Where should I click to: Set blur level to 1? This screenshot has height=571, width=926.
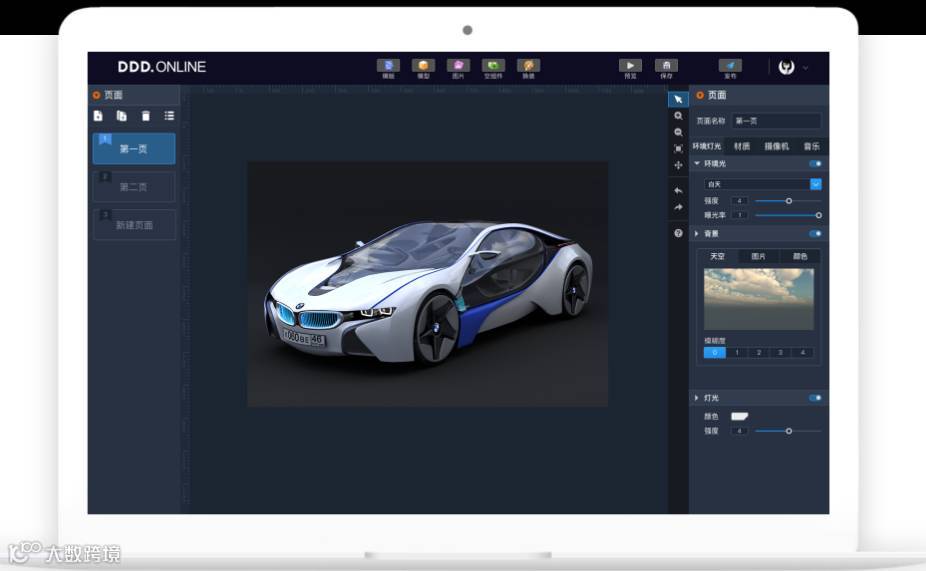pyautogui.click(x=736, y=353)
